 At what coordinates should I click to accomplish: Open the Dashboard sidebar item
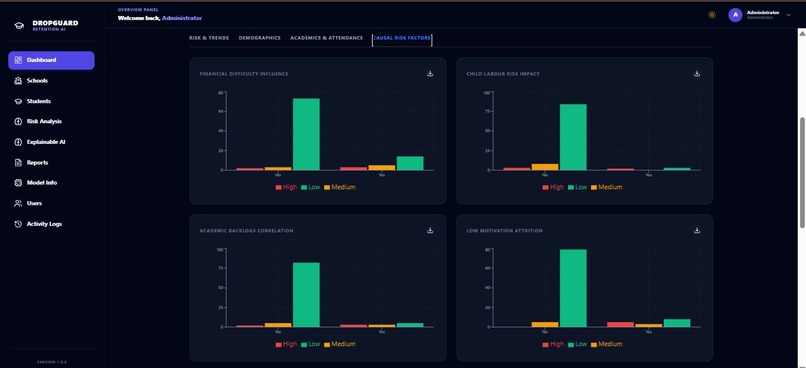(x=51, y=60)
